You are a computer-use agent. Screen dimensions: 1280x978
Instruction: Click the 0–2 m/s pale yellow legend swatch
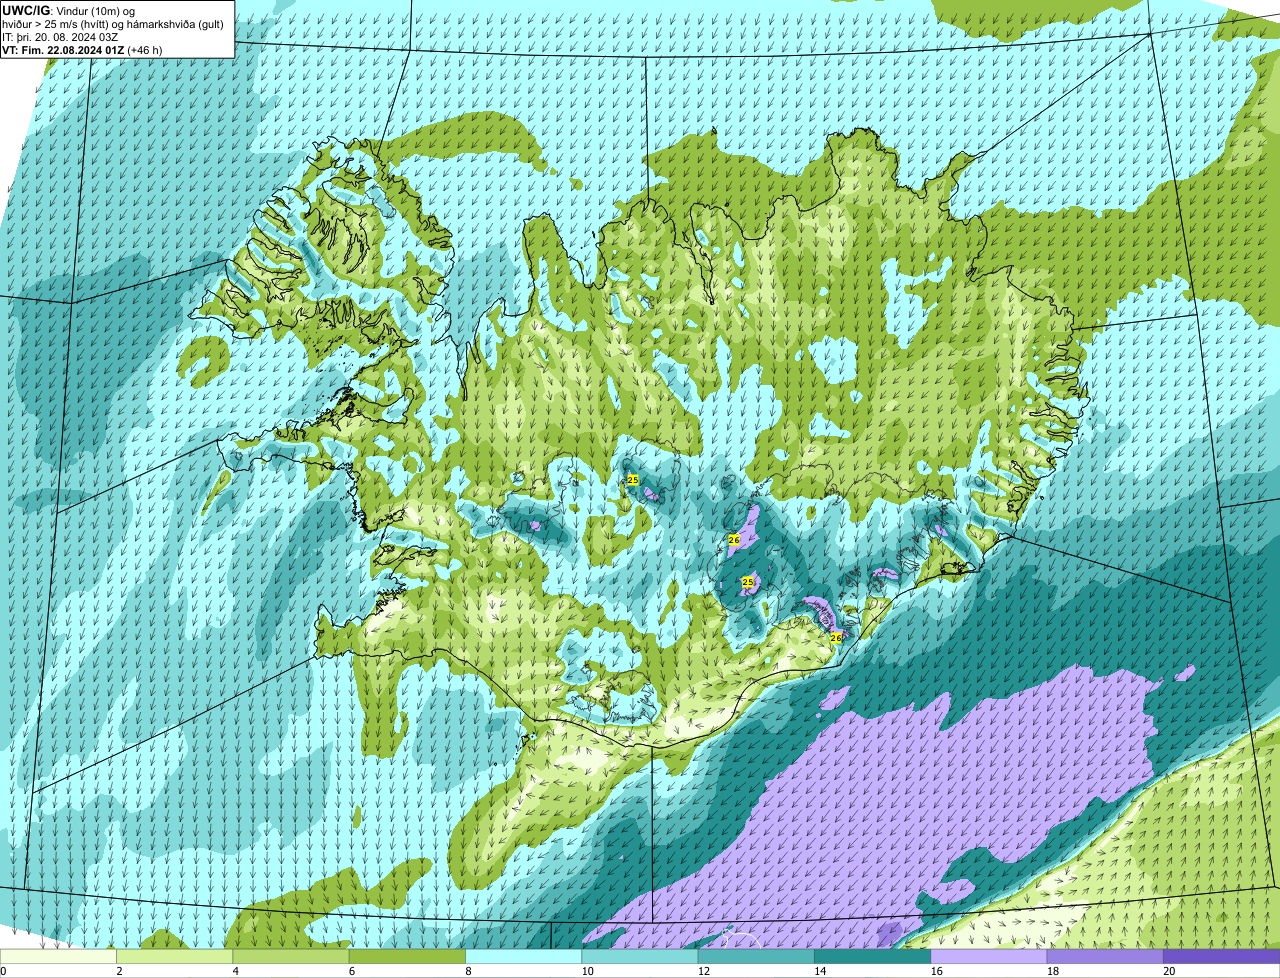58,956
